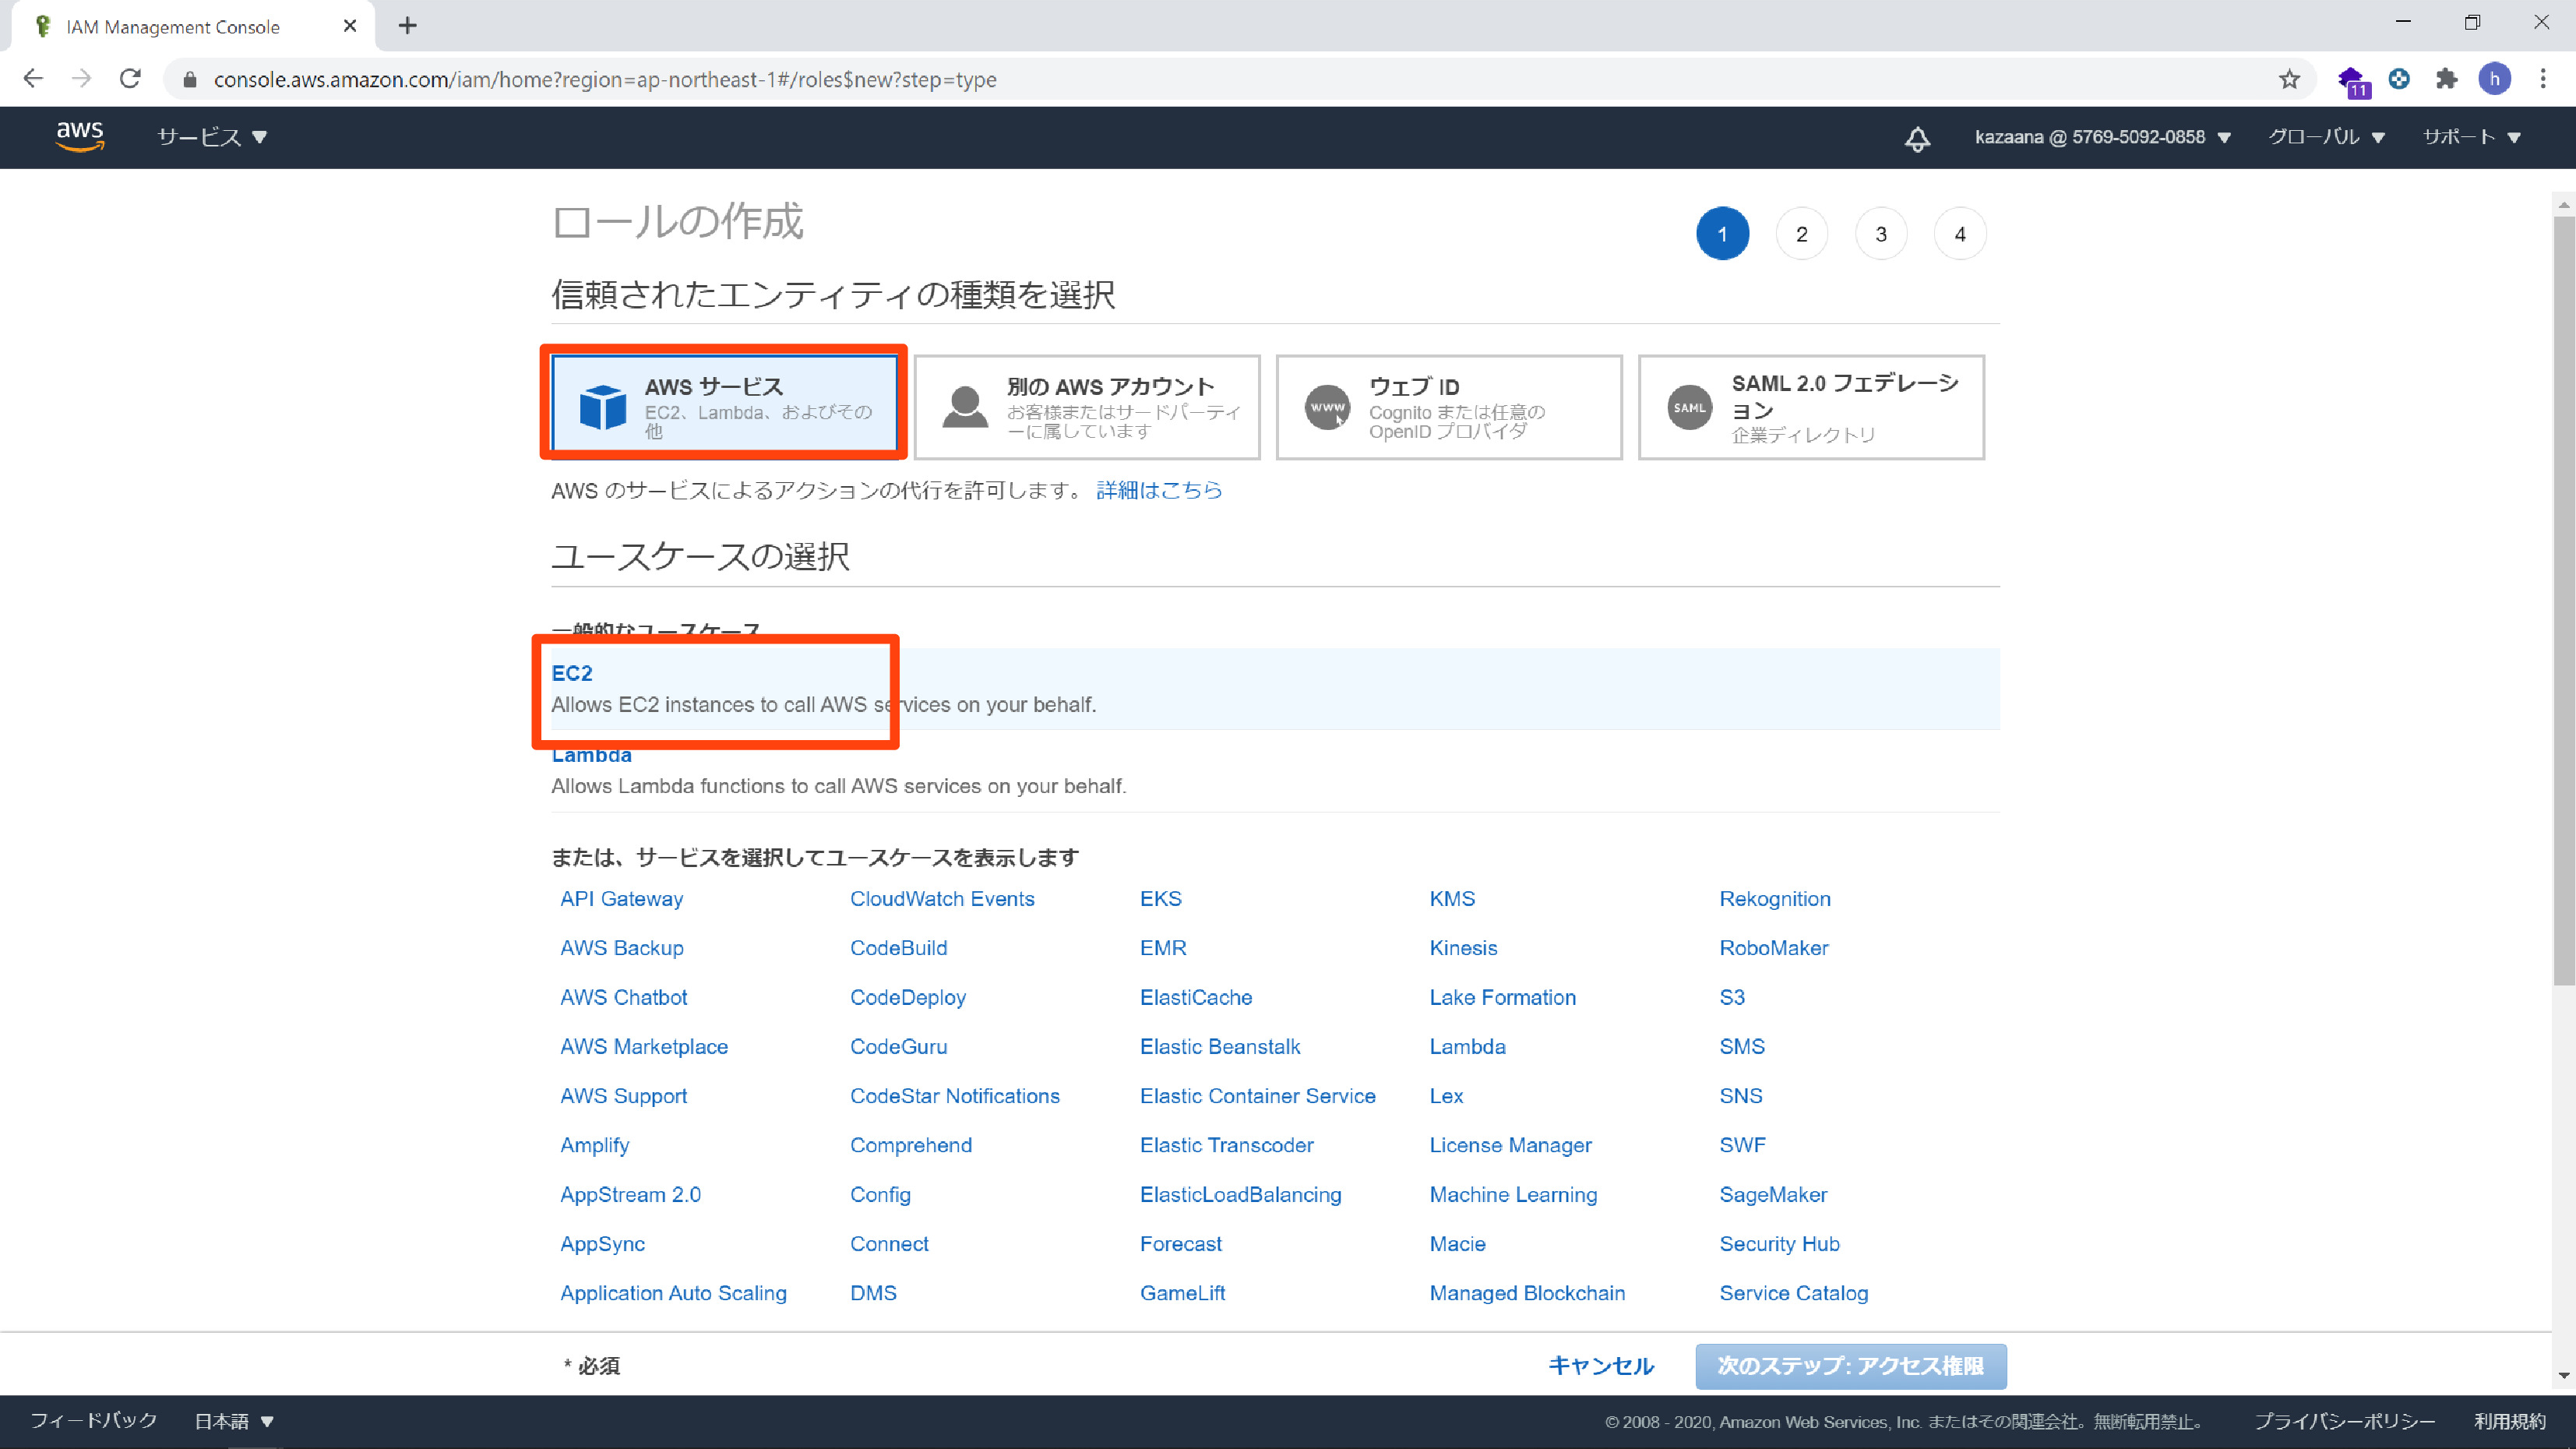Screen dimensions: 2576x1449
Task: Click the step 2 progress indicator
Action: [x=1801, y=232]
